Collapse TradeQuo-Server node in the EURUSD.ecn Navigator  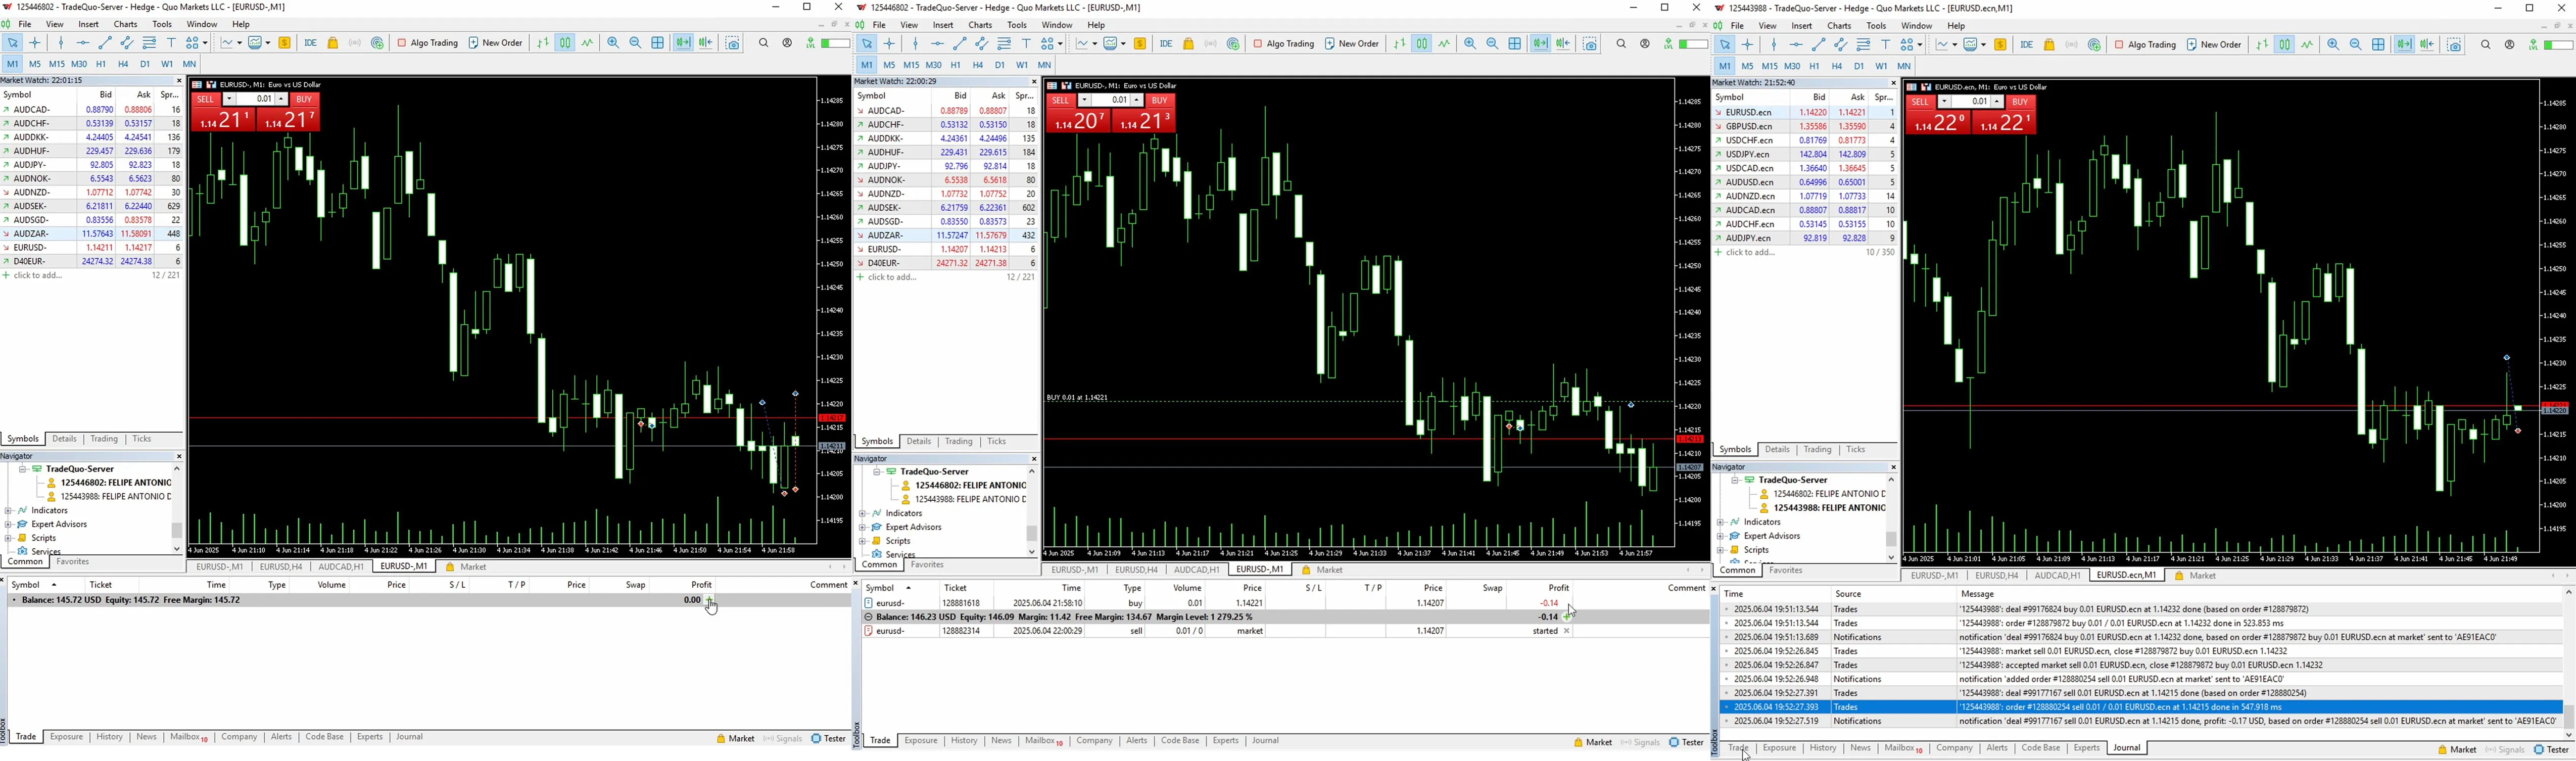click(x=1735, y=480)
